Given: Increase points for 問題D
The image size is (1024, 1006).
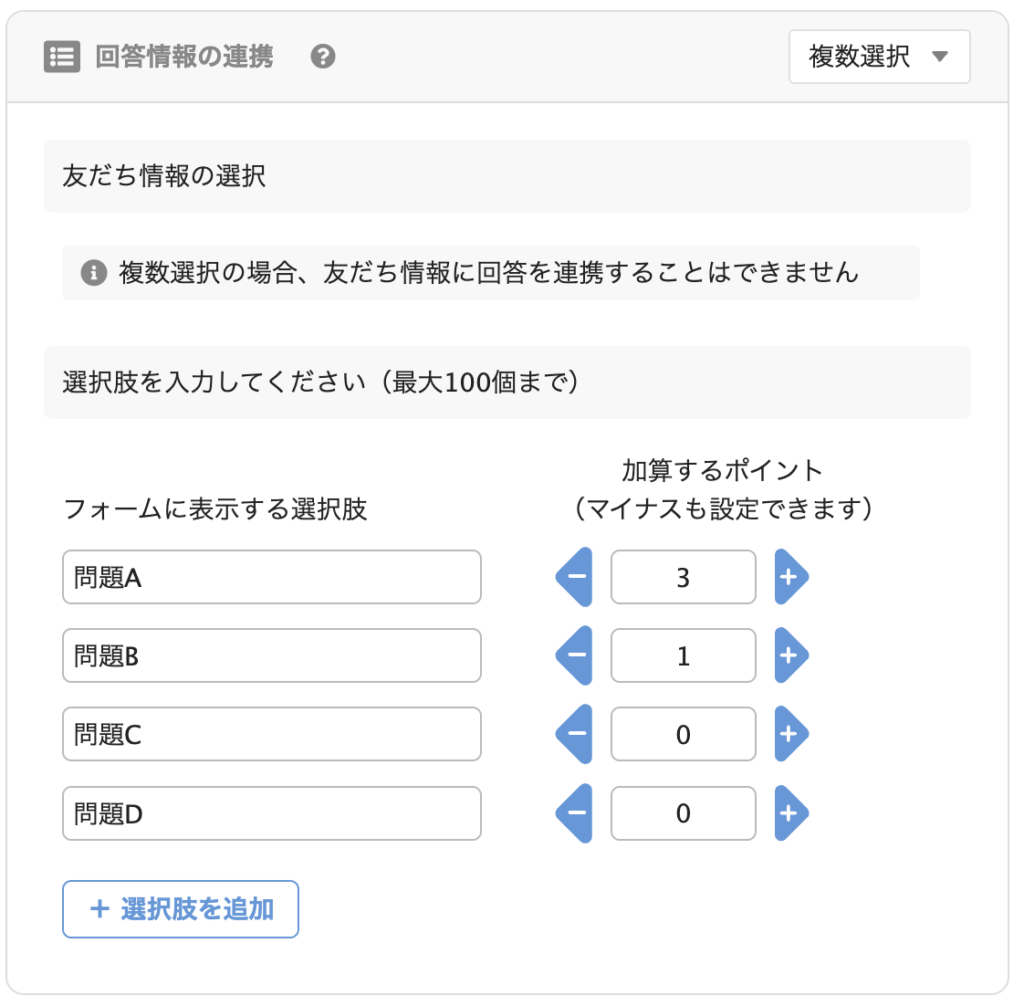Looking at the screenshot, I should pos(792,813).
